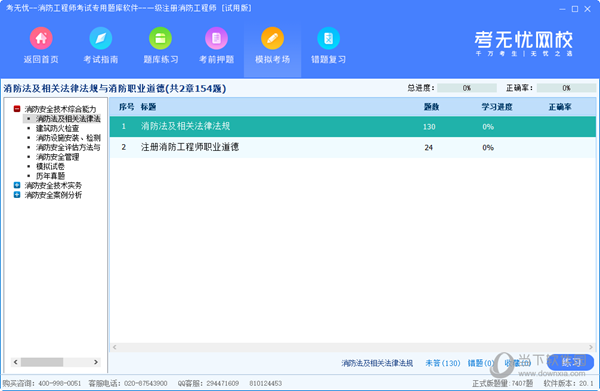Select 消防设施安装、检测 tree item
The image size is (600, 391).
pyautogui.click(x=68, y=138)
